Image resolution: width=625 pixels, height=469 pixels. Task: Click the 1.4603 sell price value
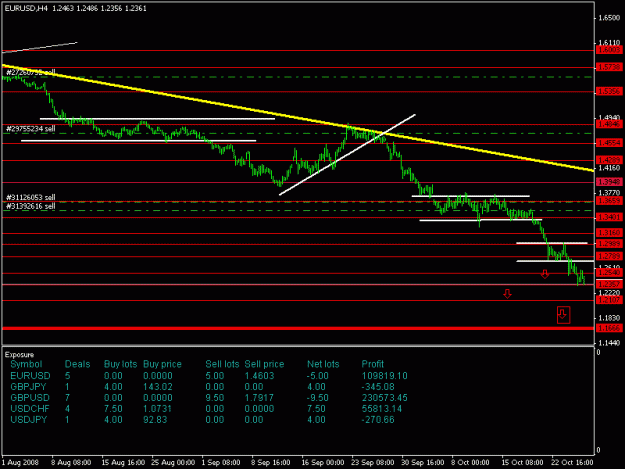[x=259, y=376]
